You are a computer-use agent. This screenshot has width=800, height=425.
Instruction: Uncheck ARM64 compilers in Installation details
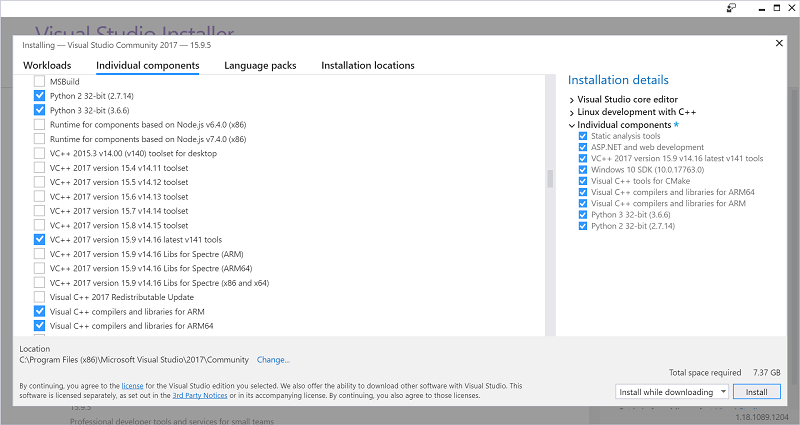(x=583, y=192)
